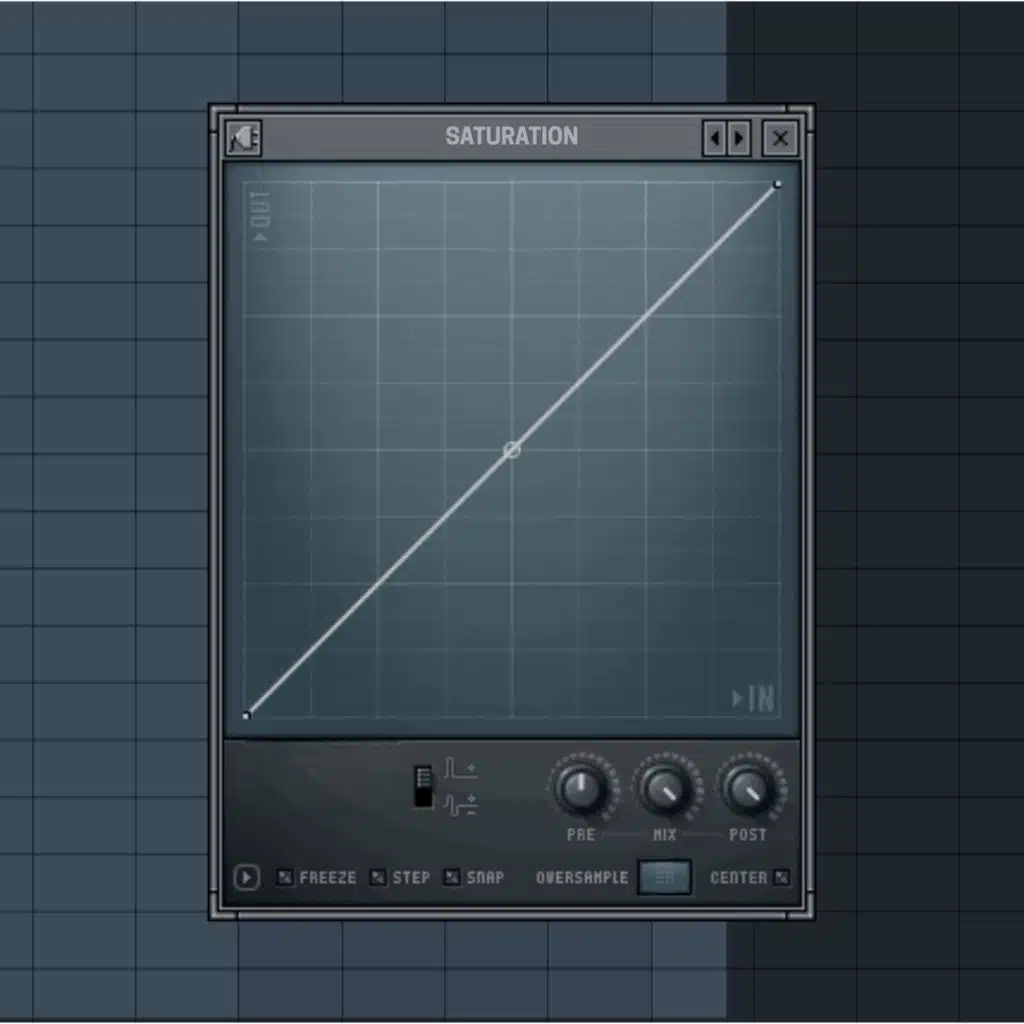The width and height of the screenshot is (1024, 1024).
Task: Click the bipolar waveform icon
Action: click(461, 803)
